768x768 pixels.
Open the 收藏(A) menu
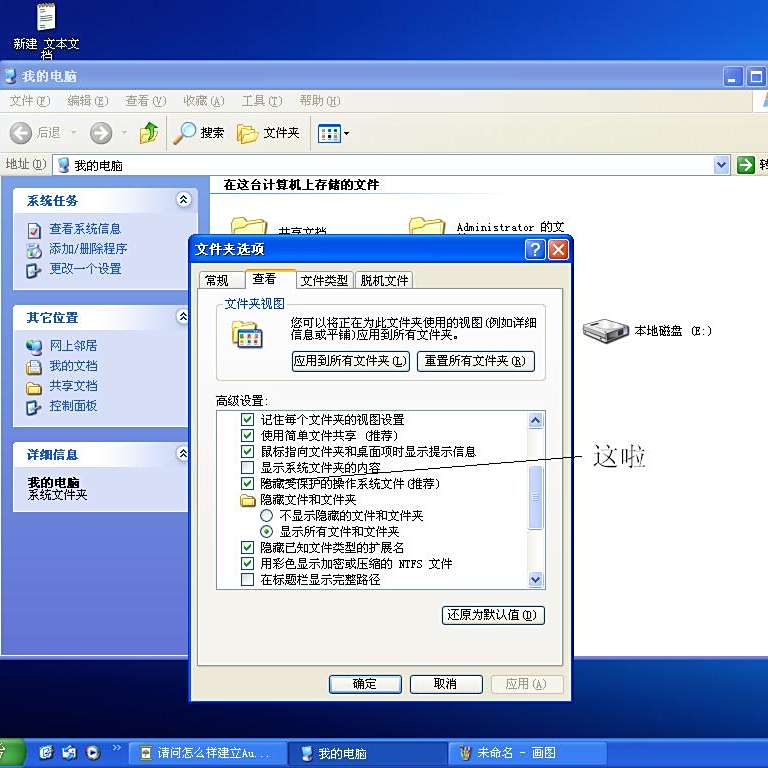click(x=204, y=101)
